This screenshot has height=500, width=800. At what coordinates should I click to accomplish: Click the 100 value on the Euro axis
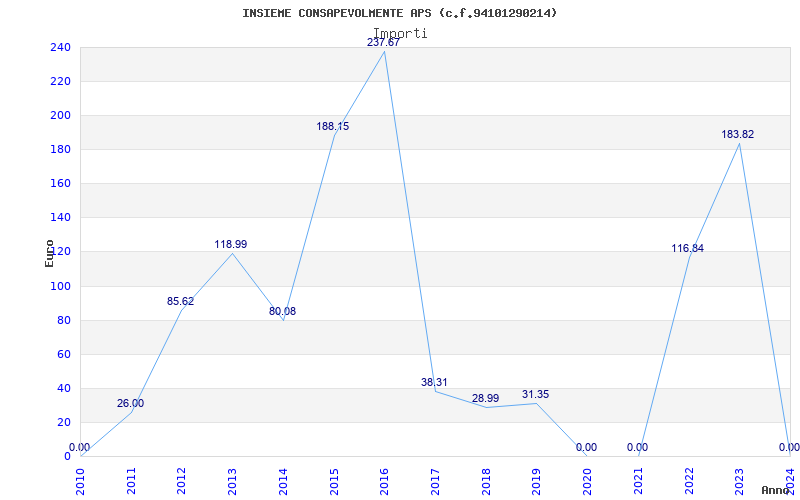(x=60, y=286)
